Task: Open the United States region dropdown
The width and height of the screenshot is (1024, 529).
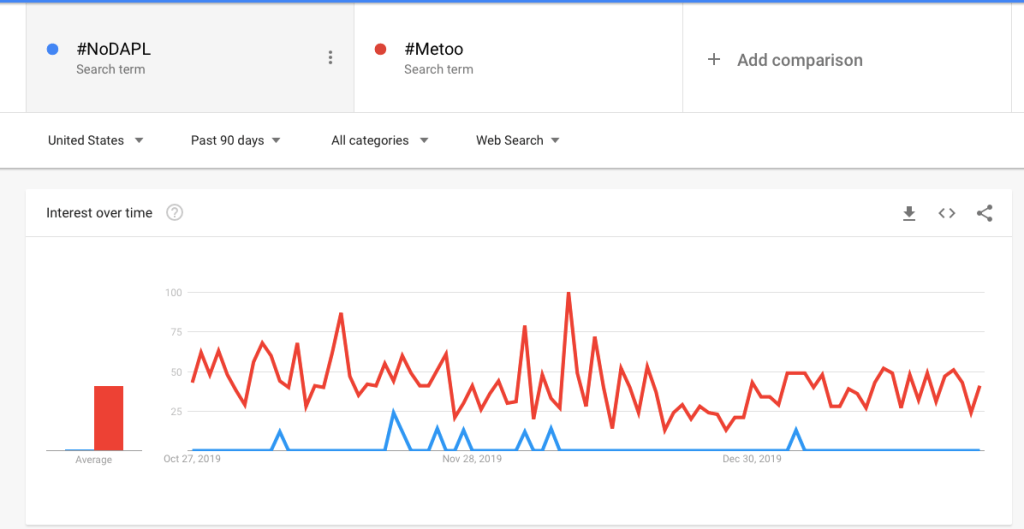Action: point(96,141)
